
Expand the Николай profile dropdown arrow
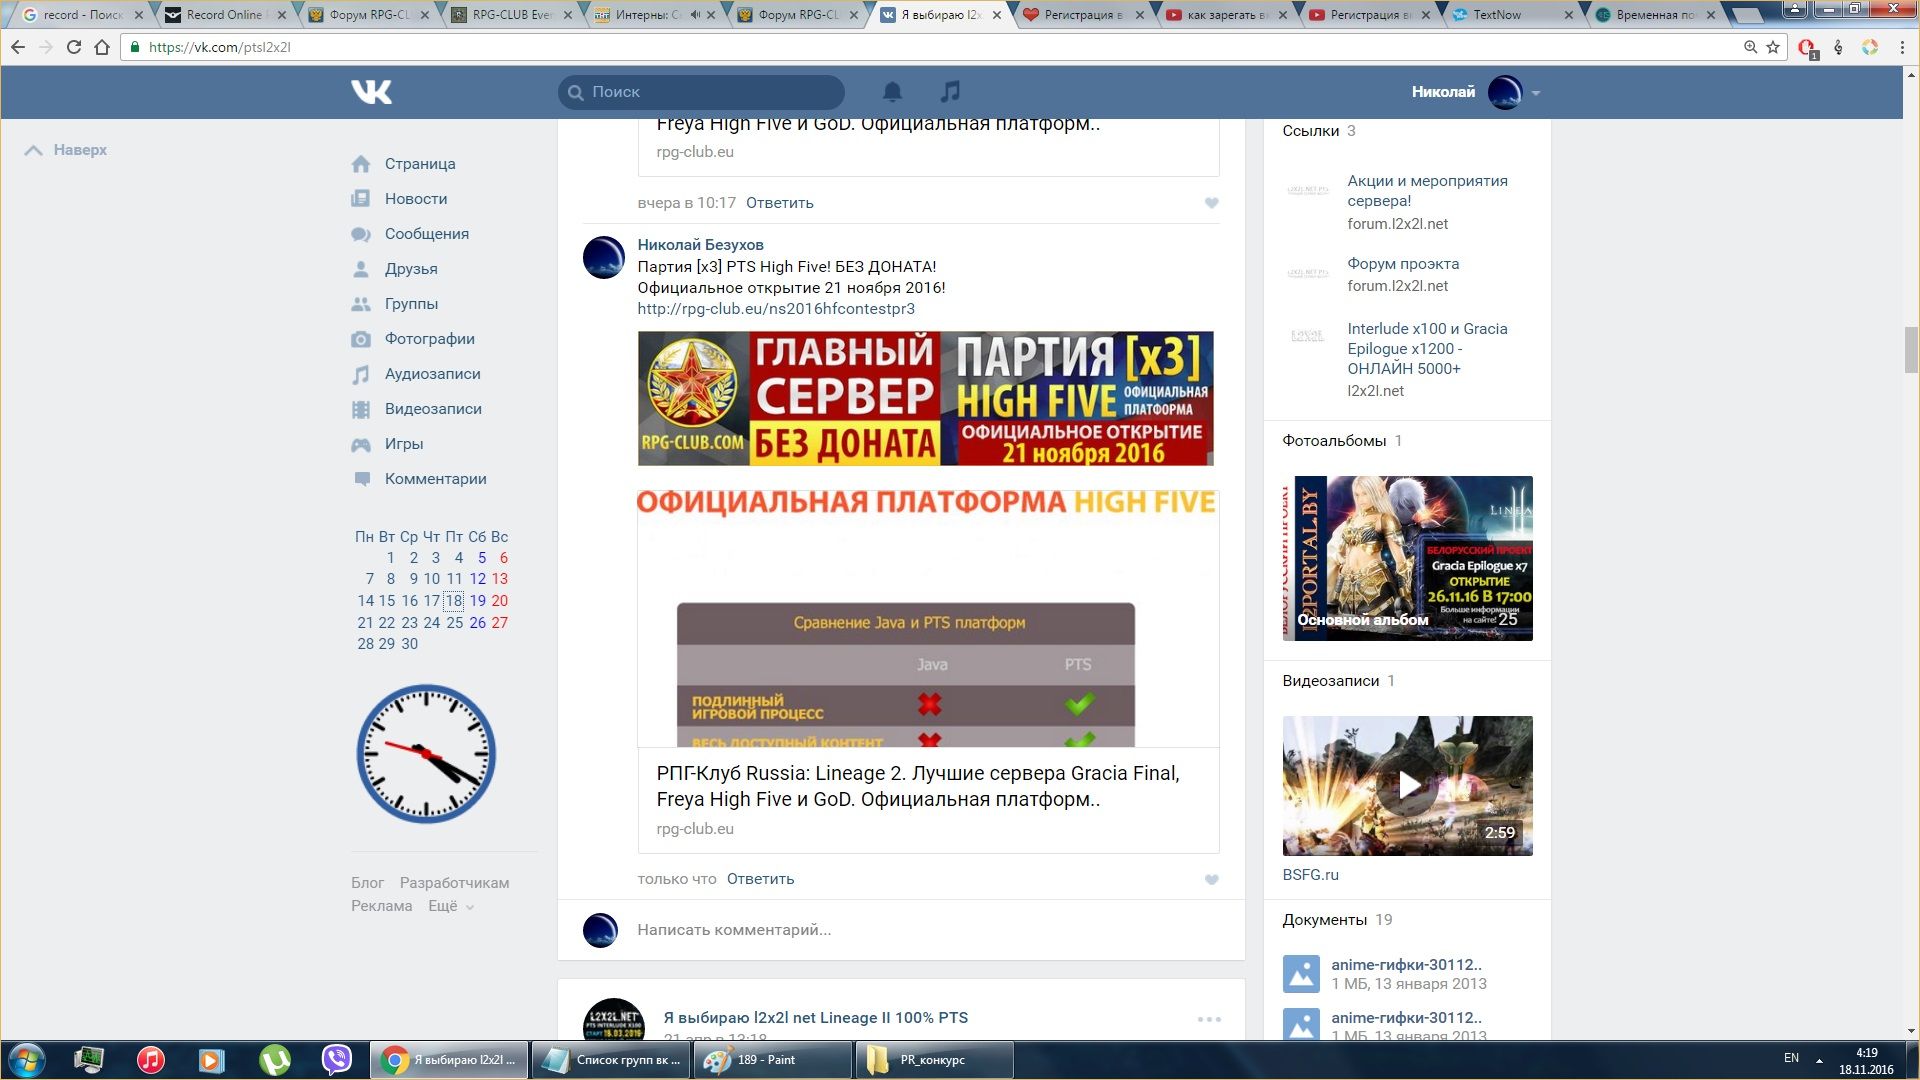coord(1536,93)
